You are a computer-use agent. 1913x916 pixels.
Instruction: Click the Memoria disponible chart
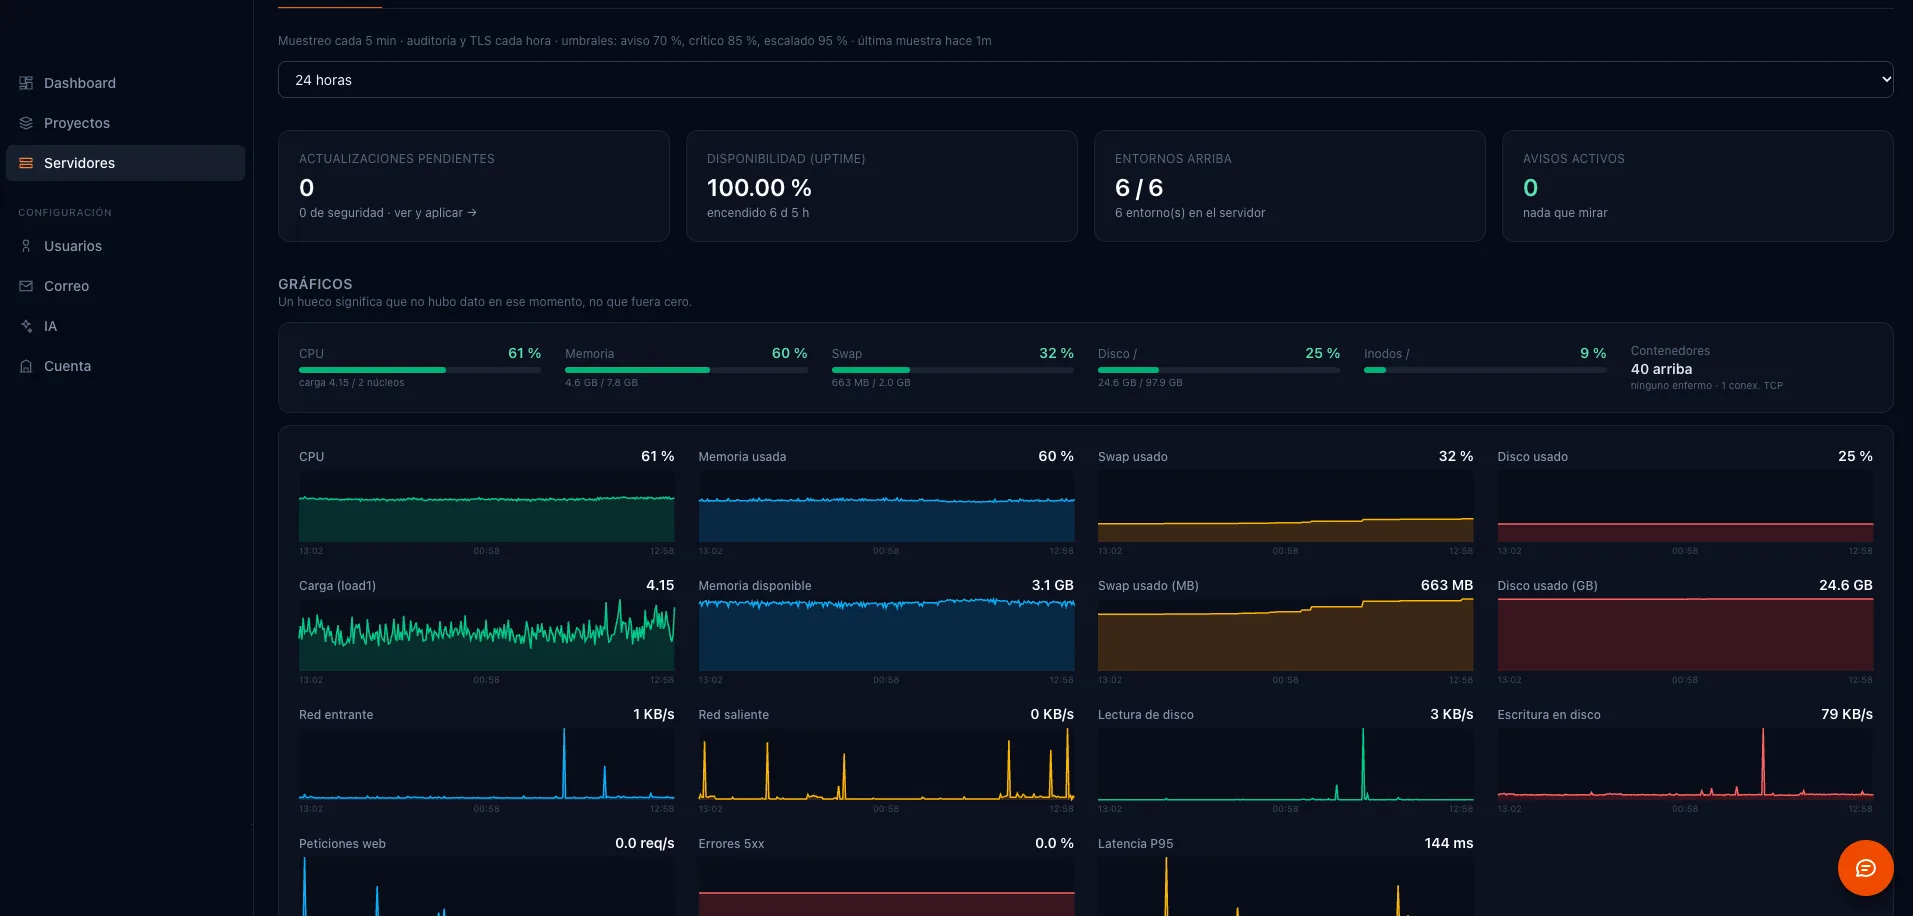886,635
